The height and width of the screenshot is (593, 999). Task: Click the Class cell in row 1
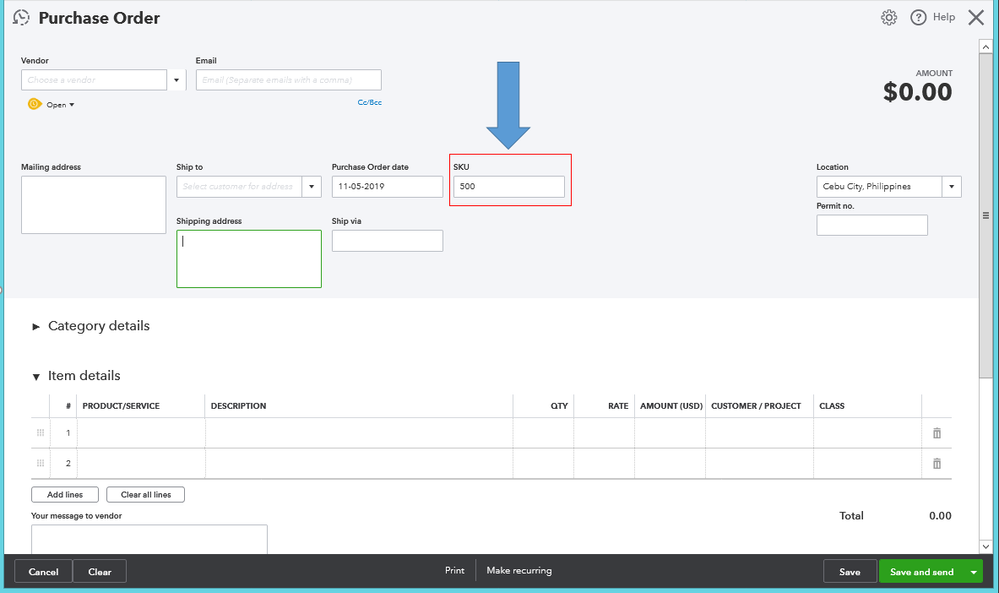tap(868, 433)
